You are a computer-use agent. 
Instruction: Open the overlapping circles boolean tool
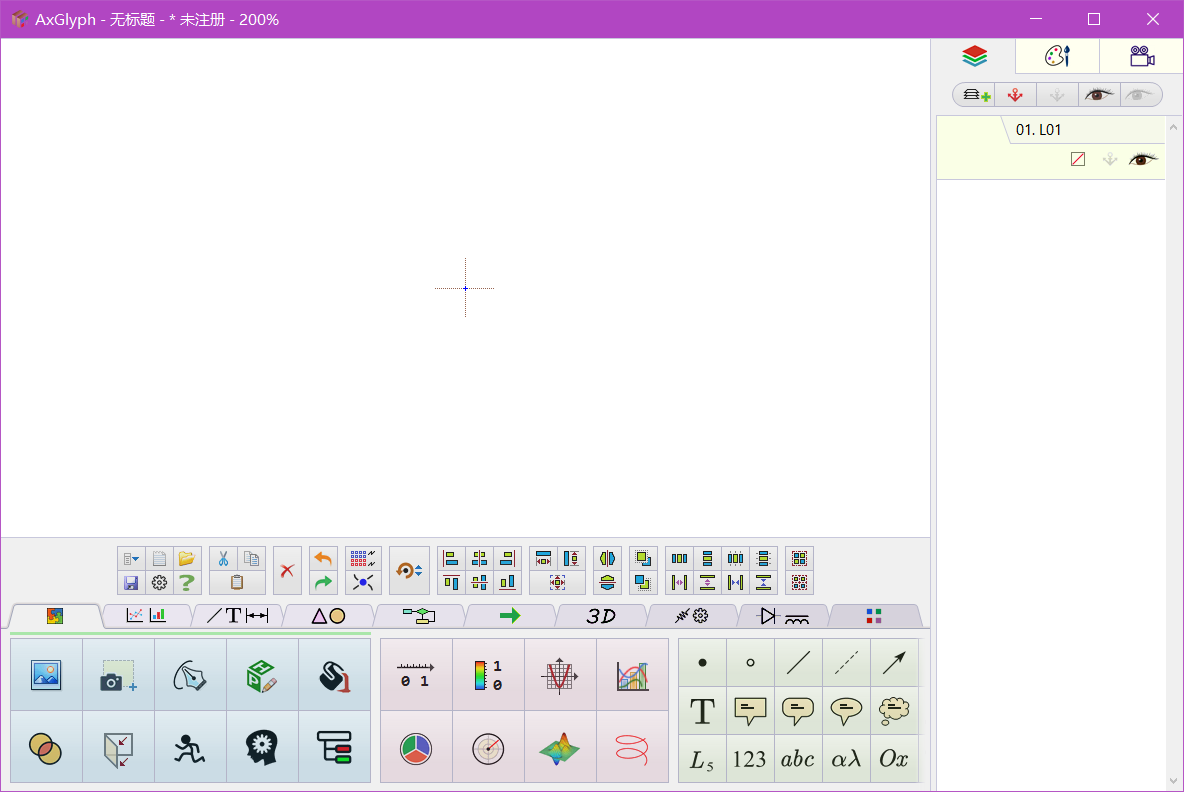(46, 747)
